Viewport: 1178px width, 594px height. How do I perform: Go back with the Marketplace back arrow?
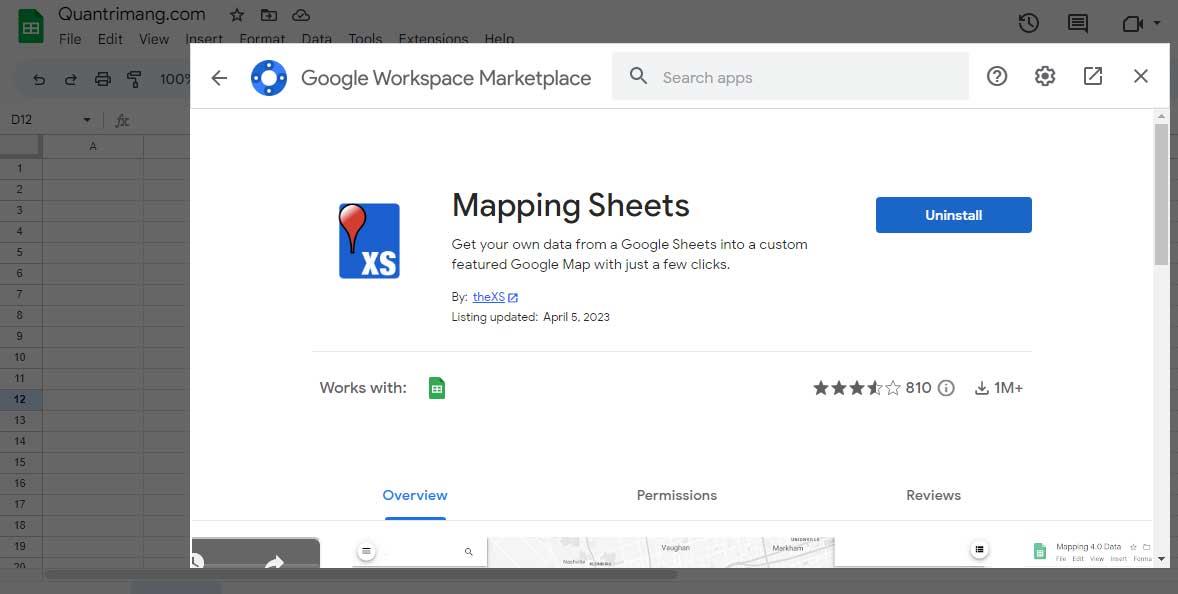219,77
